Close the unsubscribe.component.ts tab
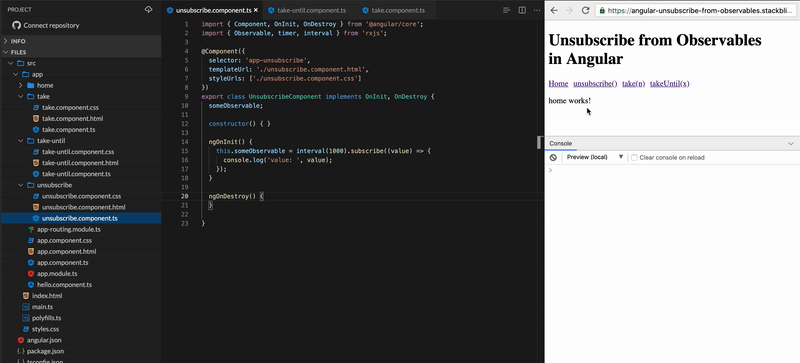 click(x=256, y=10)
